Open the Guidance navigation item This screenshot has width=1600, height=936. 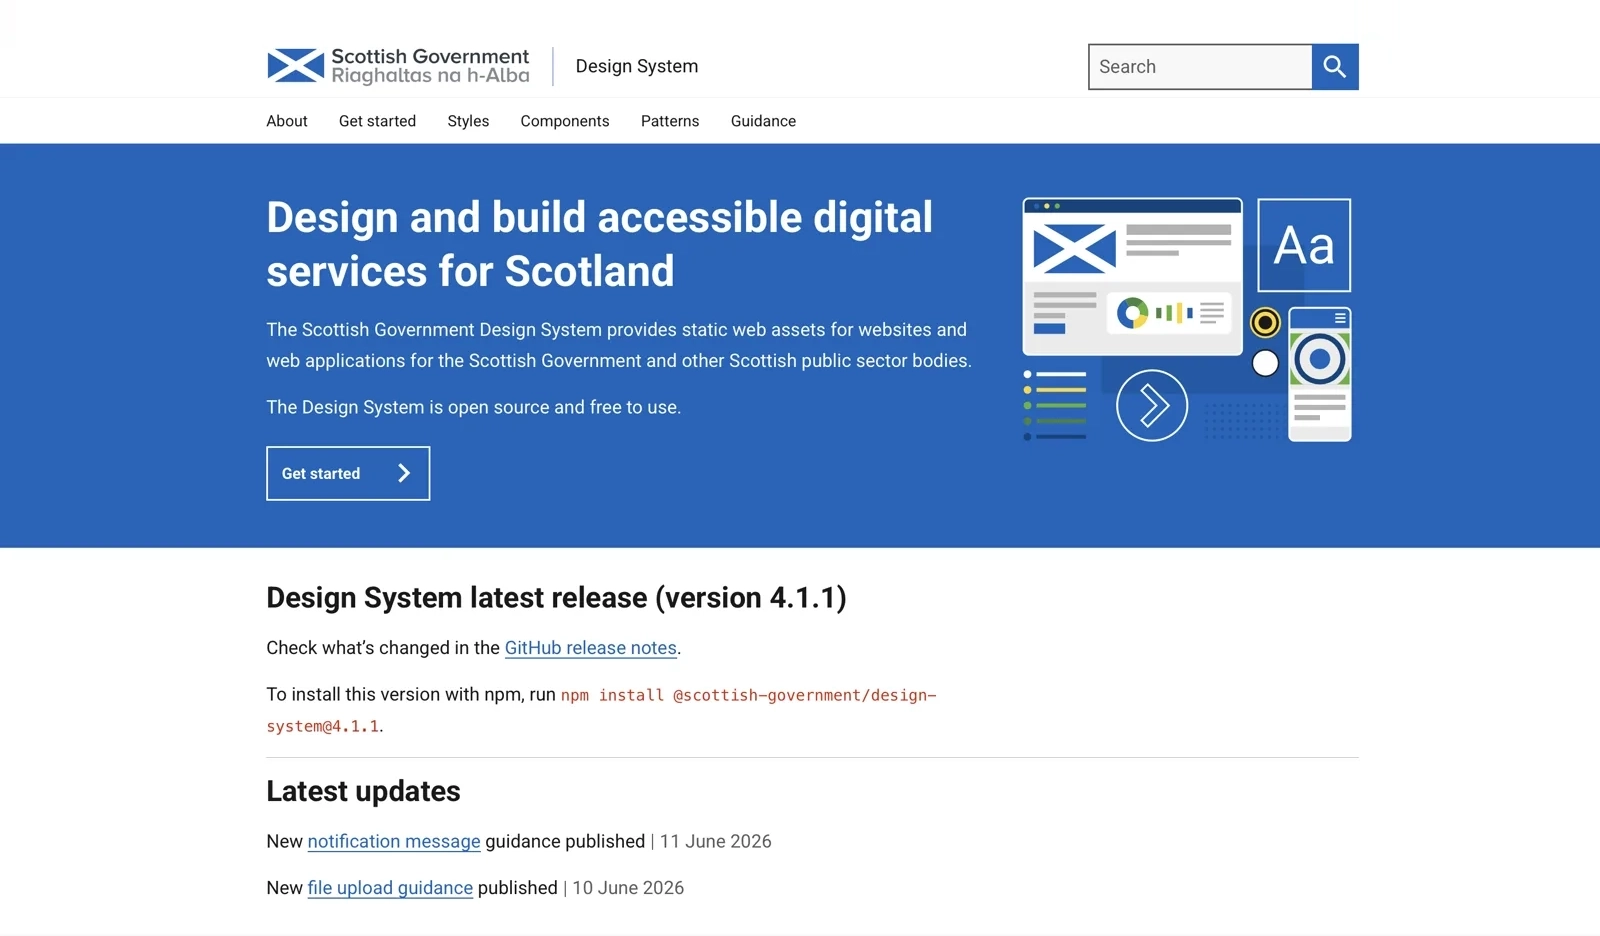(x=763, y=121)
